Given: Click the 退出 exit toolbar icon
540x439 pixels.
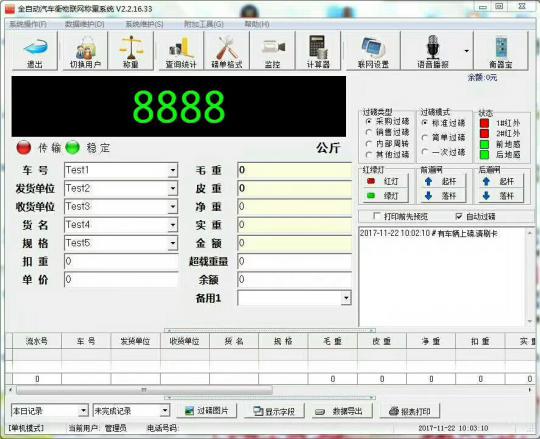Looking at the screenshot, I should coord(35,51).
